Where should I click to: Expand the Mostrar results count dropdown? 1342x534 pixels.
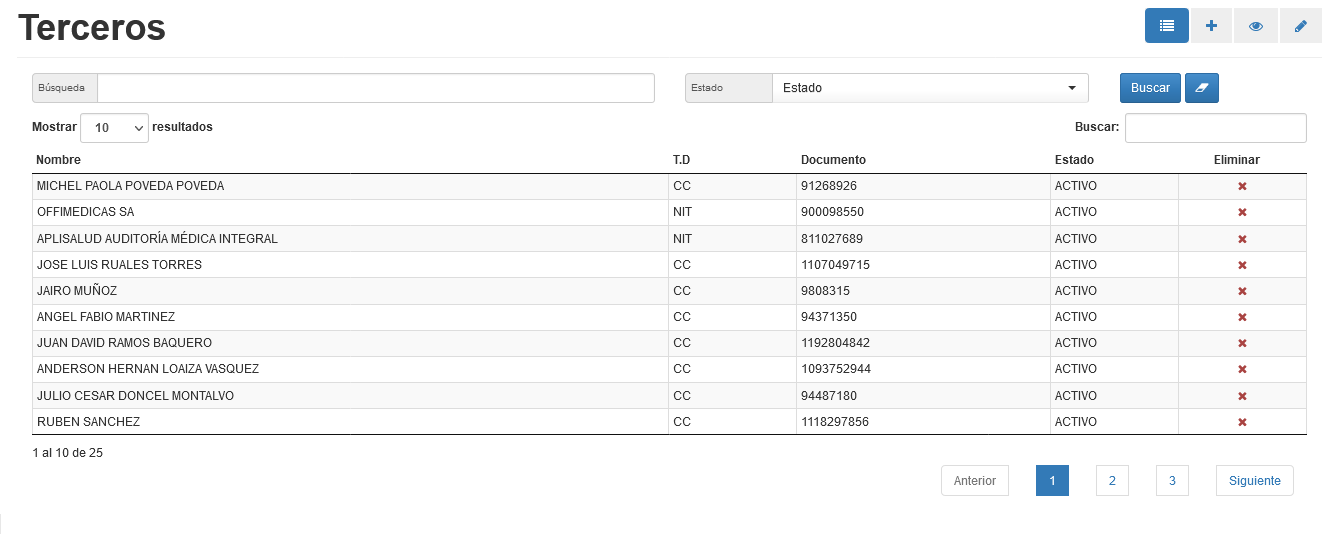[114, 128]
